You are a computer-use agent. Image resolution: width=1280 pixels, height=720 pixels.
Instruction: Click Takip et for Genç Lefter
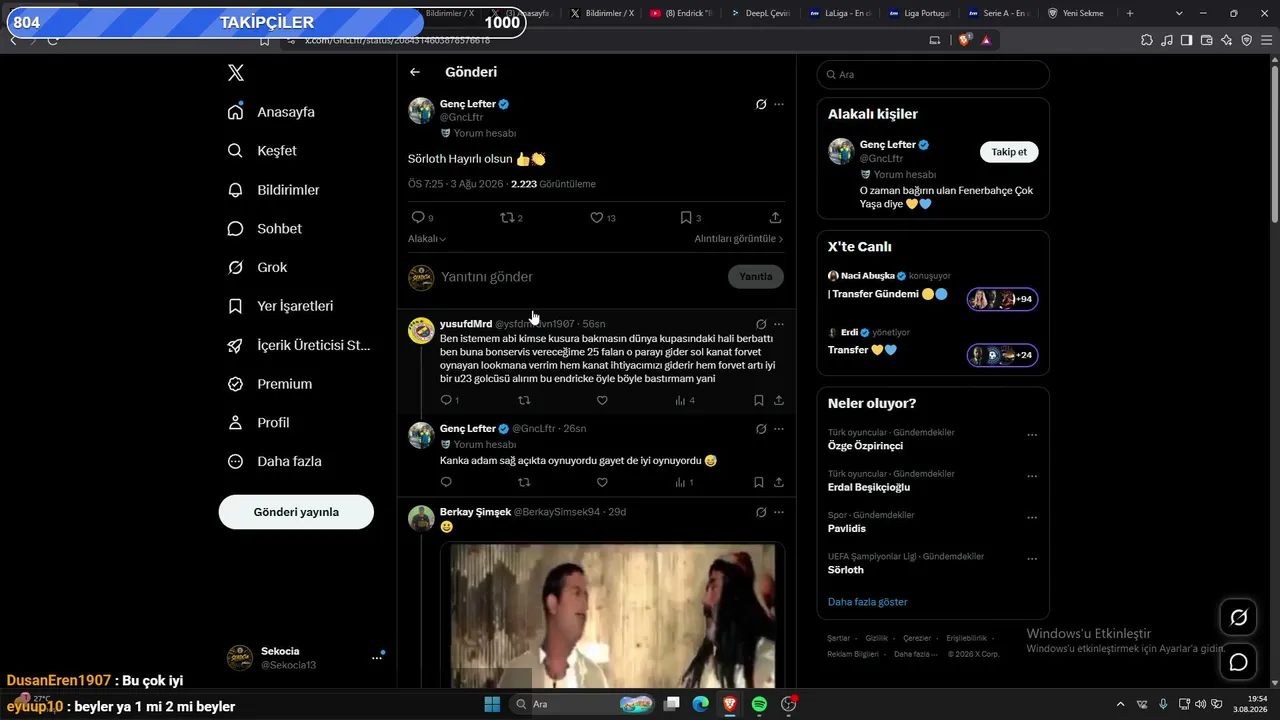[1009, 152]
